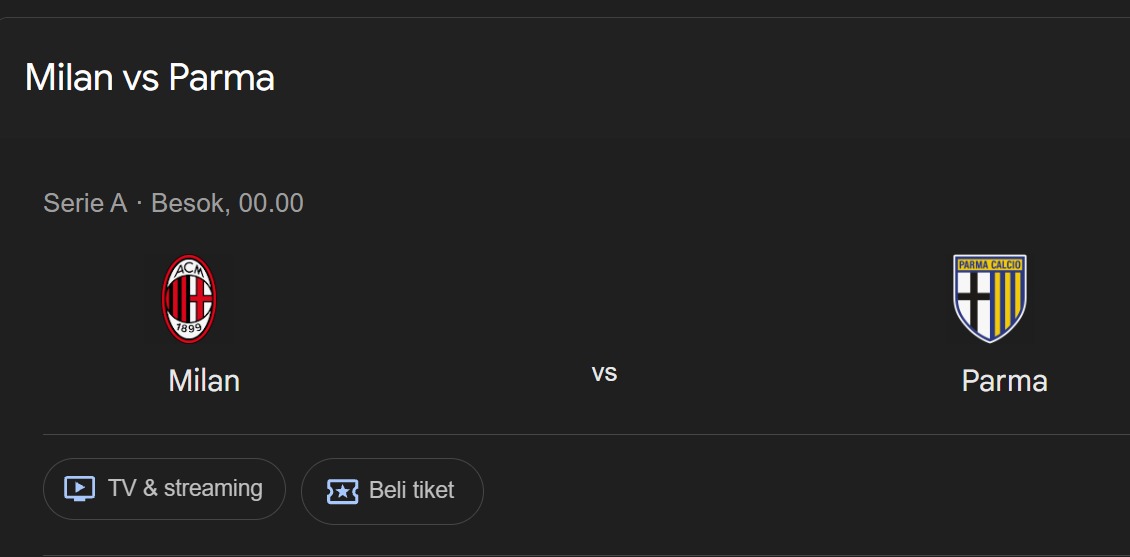Click the small vs text between teams
The width and height of the screenshot is (1130, 557).
coord(604,373)
